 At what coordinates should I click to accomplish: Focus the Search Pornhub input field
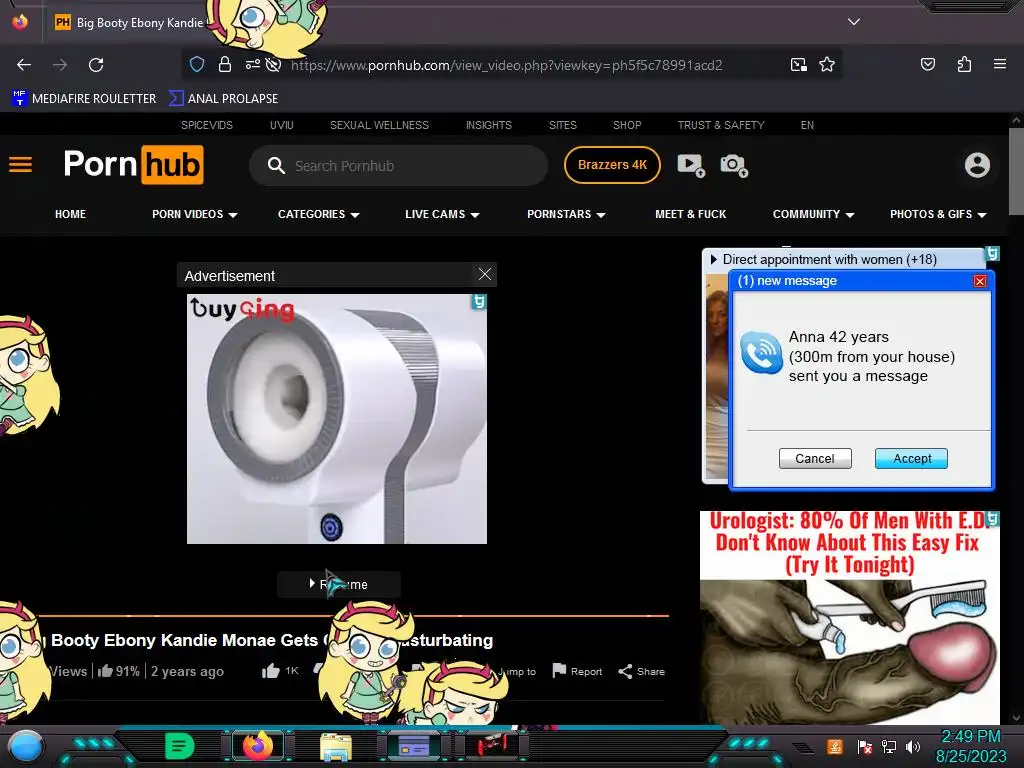coord(398,165)
